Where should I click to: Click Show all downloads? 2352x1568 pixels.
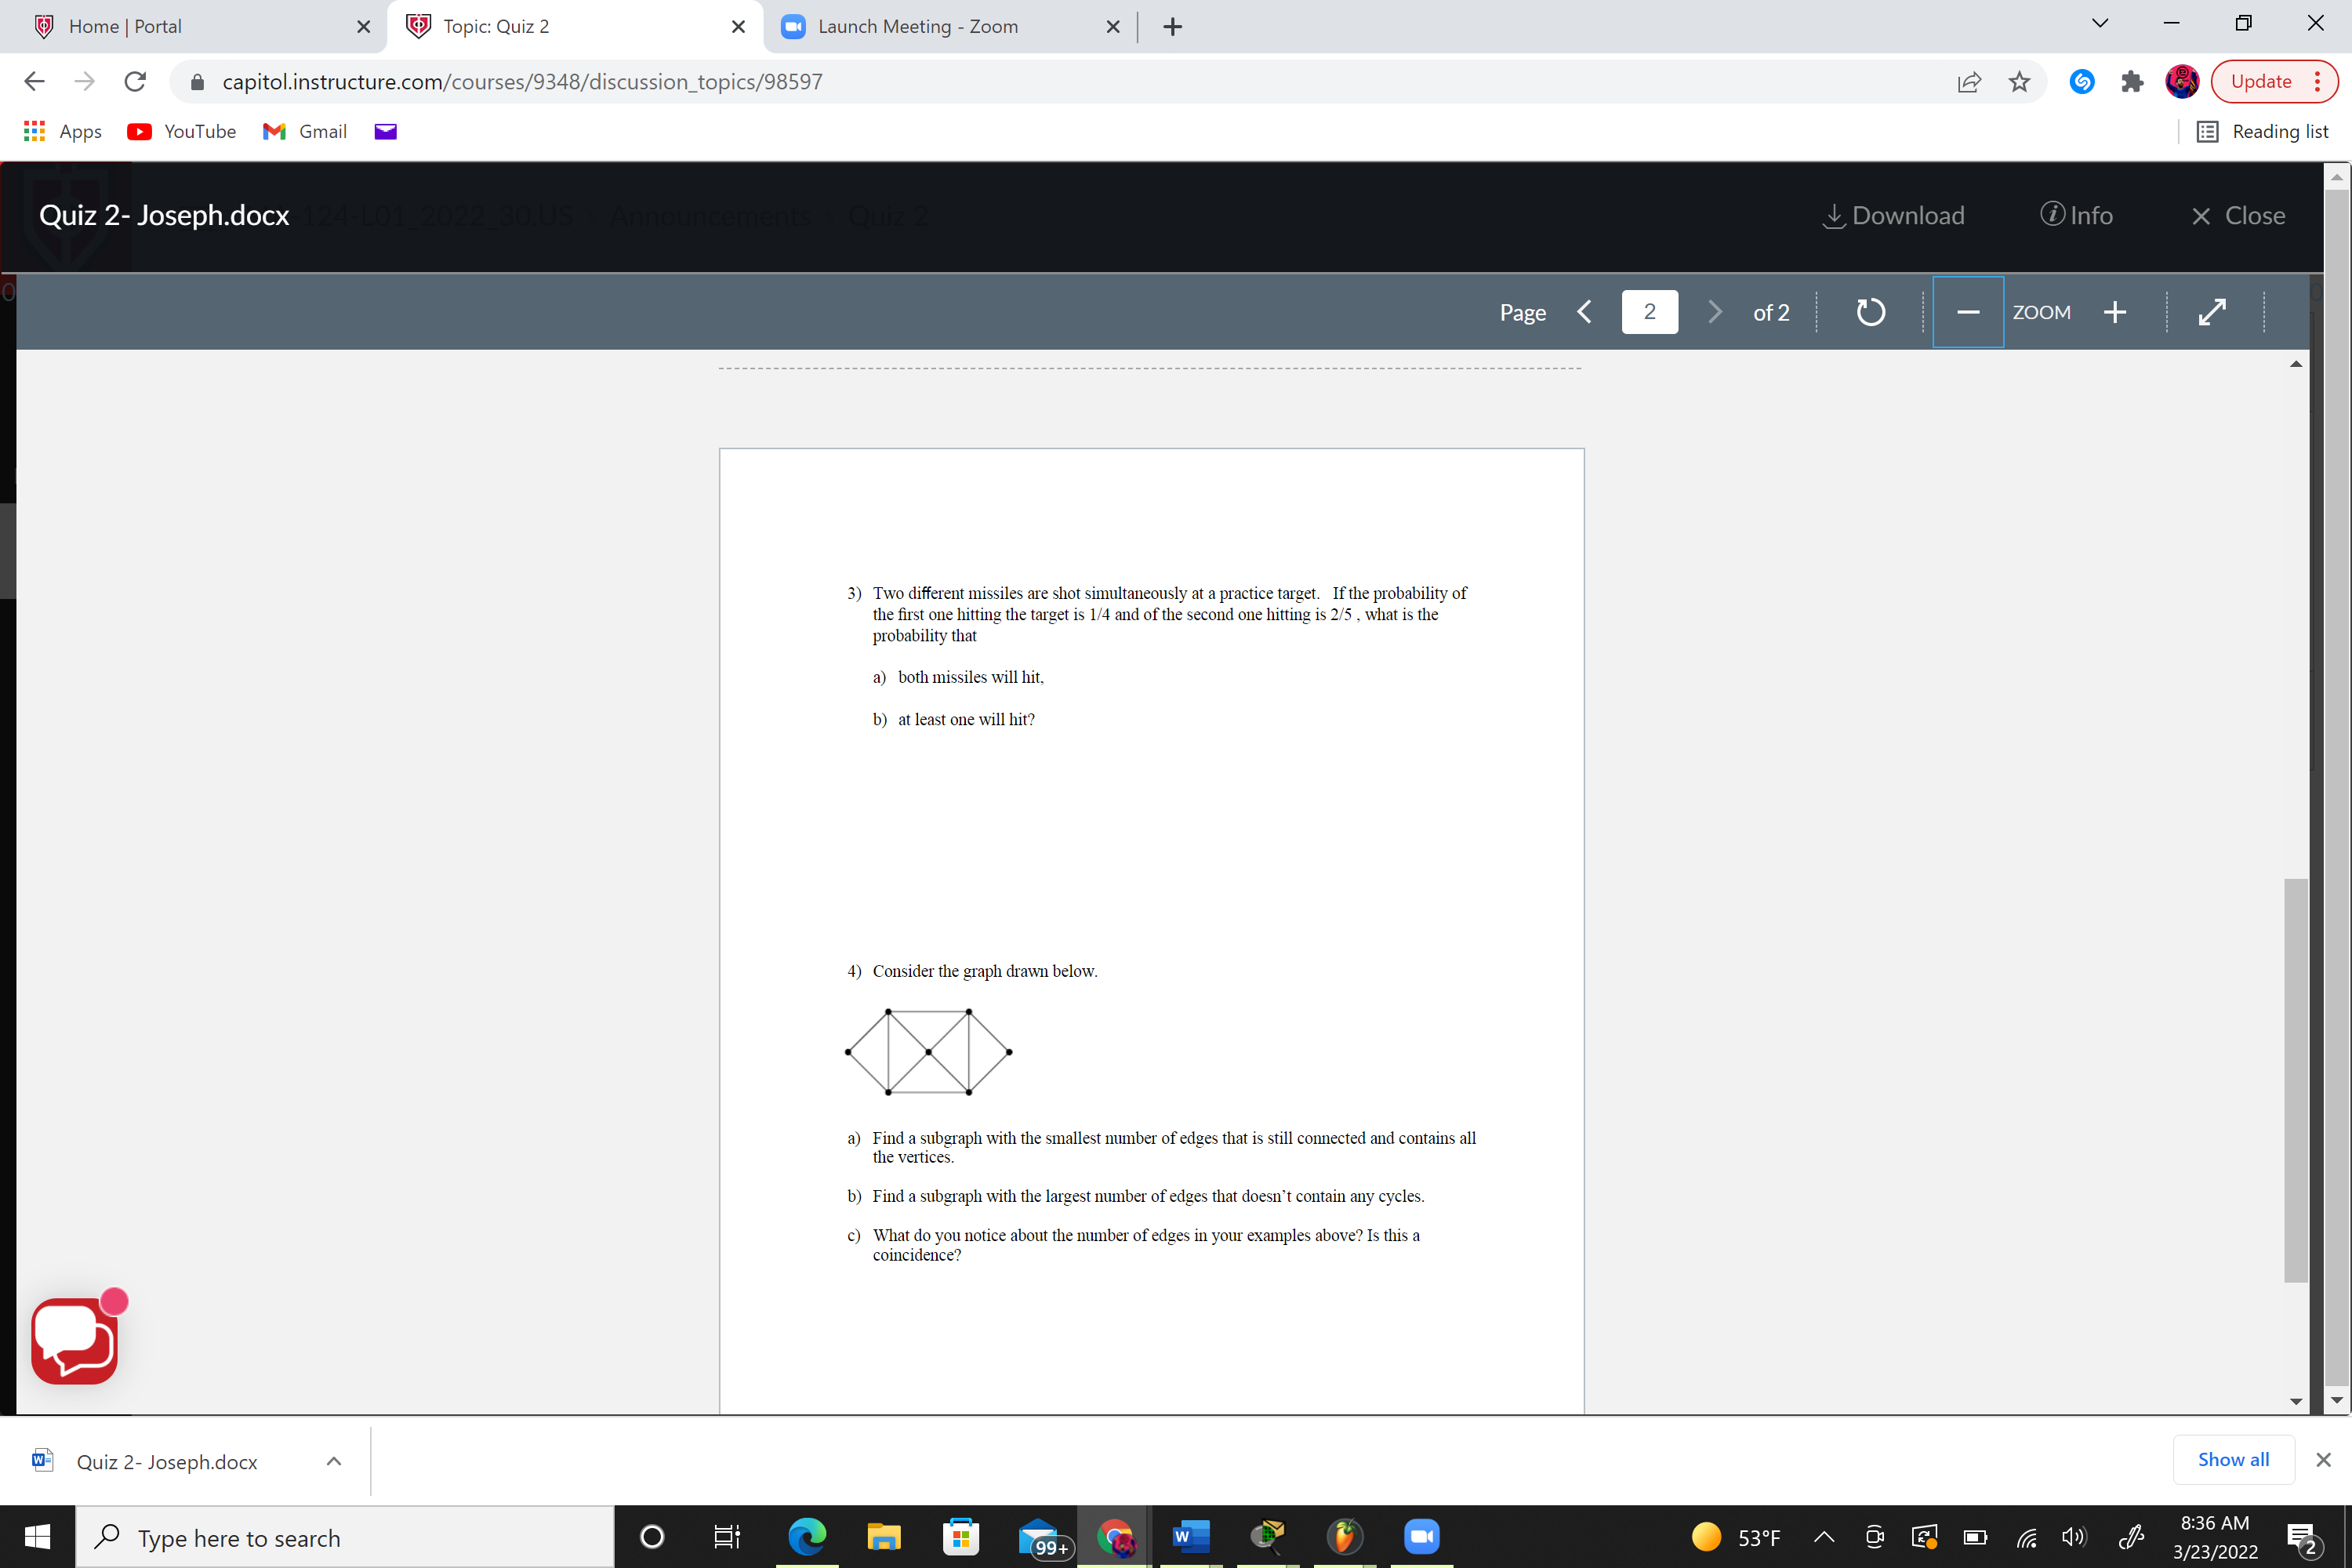tap(2233, 1459)
